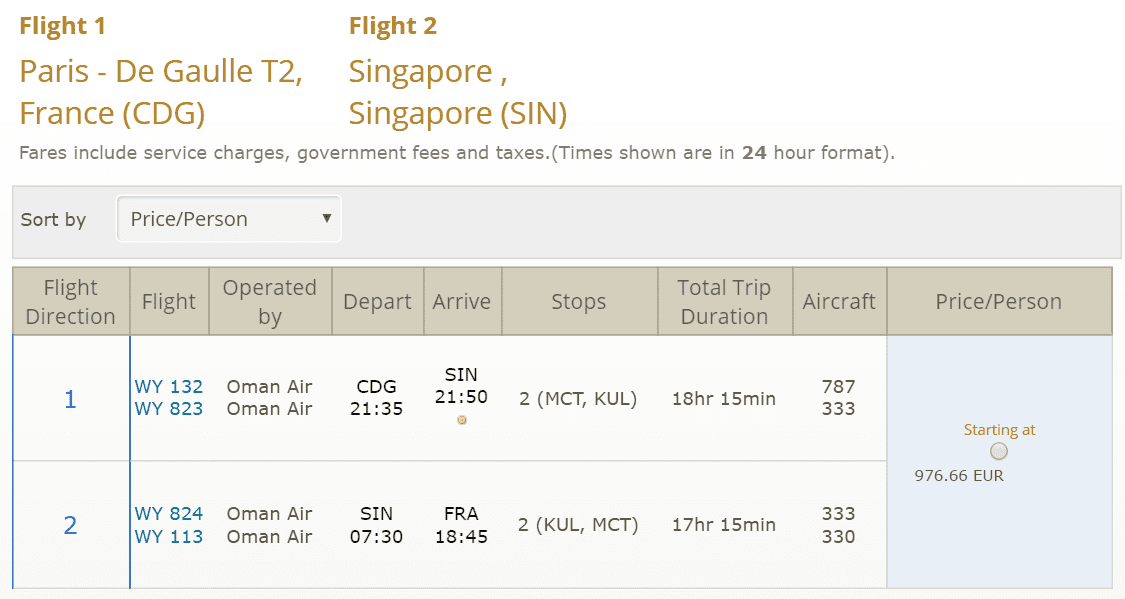Click the Arrive column header
The width and height of the screenshot is (1125, 599).
462,301
